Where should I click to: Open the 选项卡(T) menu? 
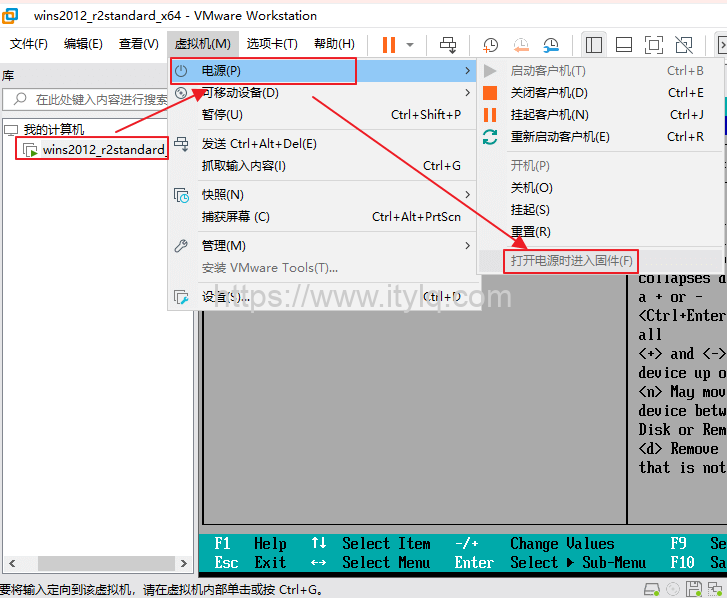272,44
